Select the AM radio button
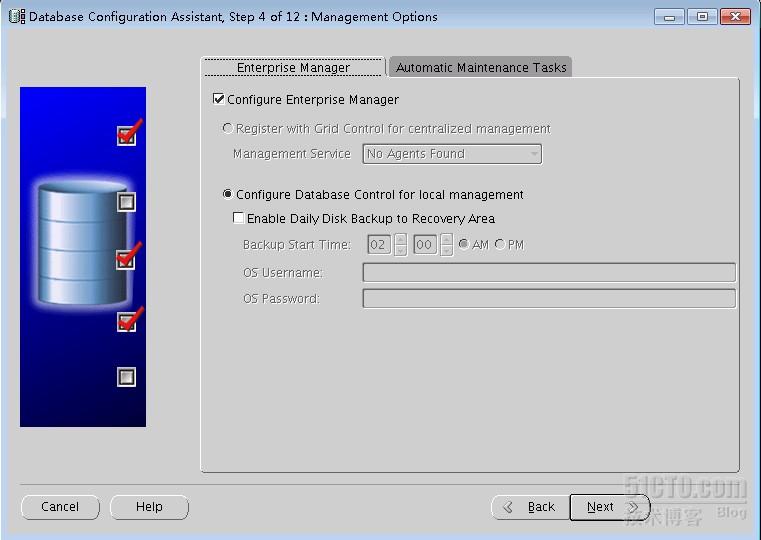The image size is (761, 540). point(464,244)
